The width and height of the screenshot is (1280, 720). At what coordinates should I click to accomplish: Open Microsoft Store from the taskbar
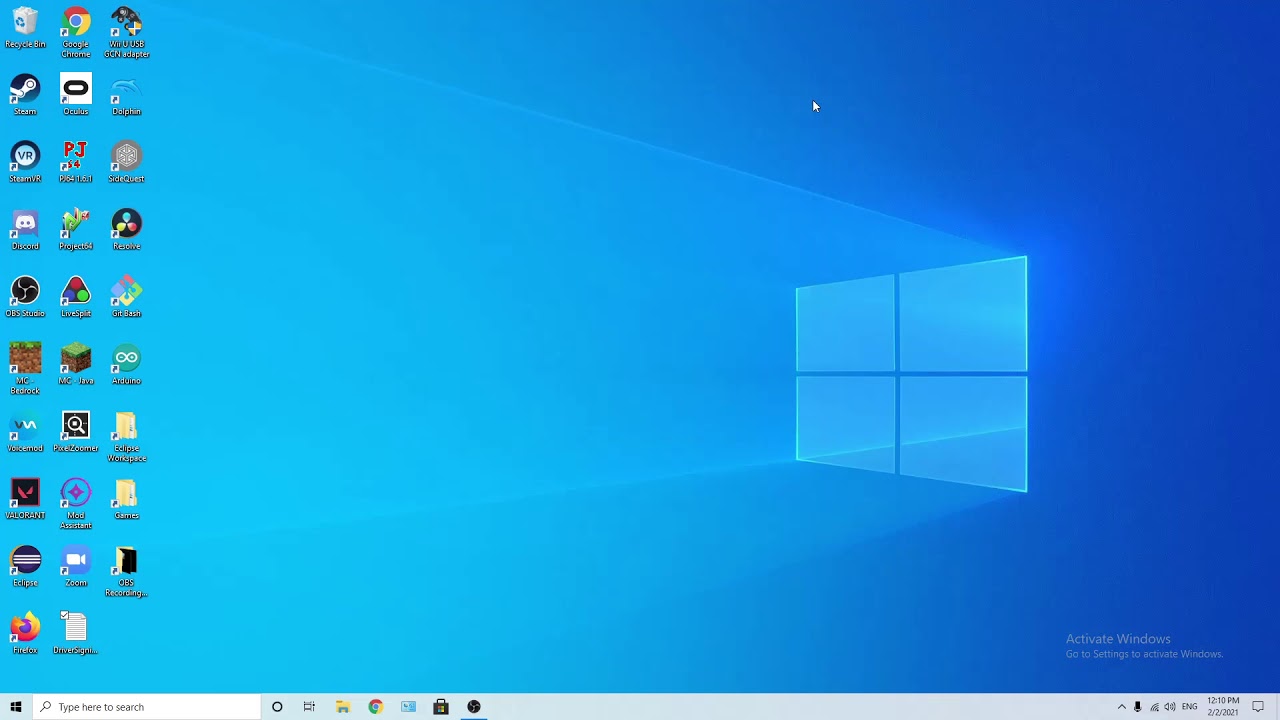coord(441,707)
